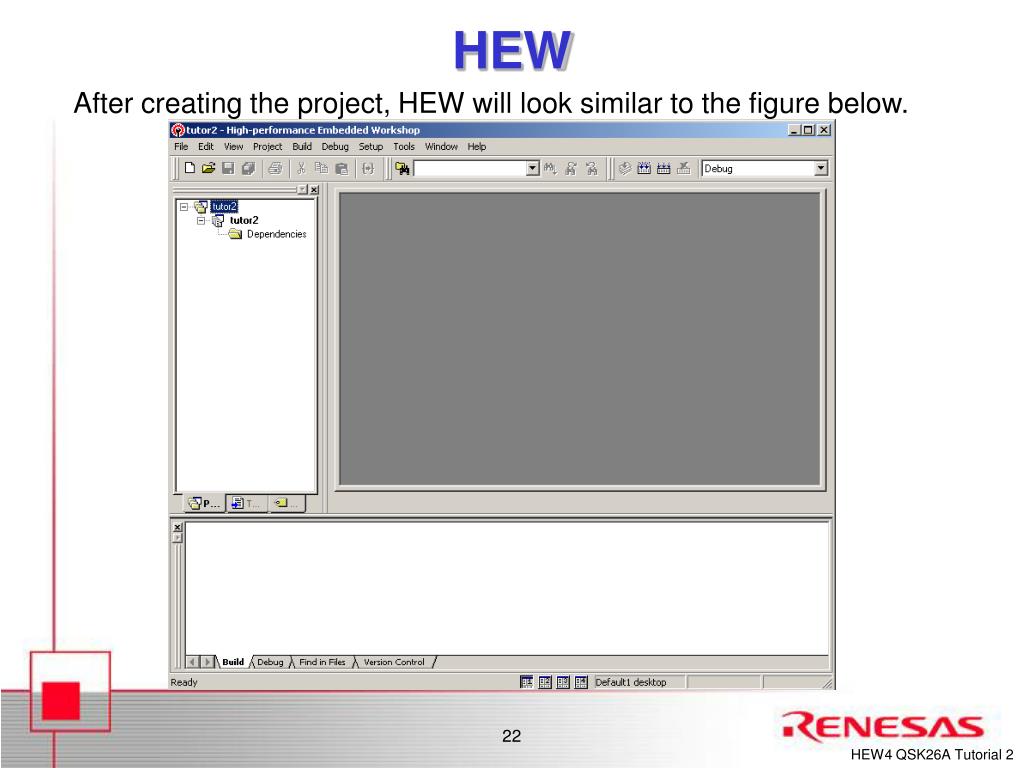
Task: Open the Build menu
Action: 302,147
